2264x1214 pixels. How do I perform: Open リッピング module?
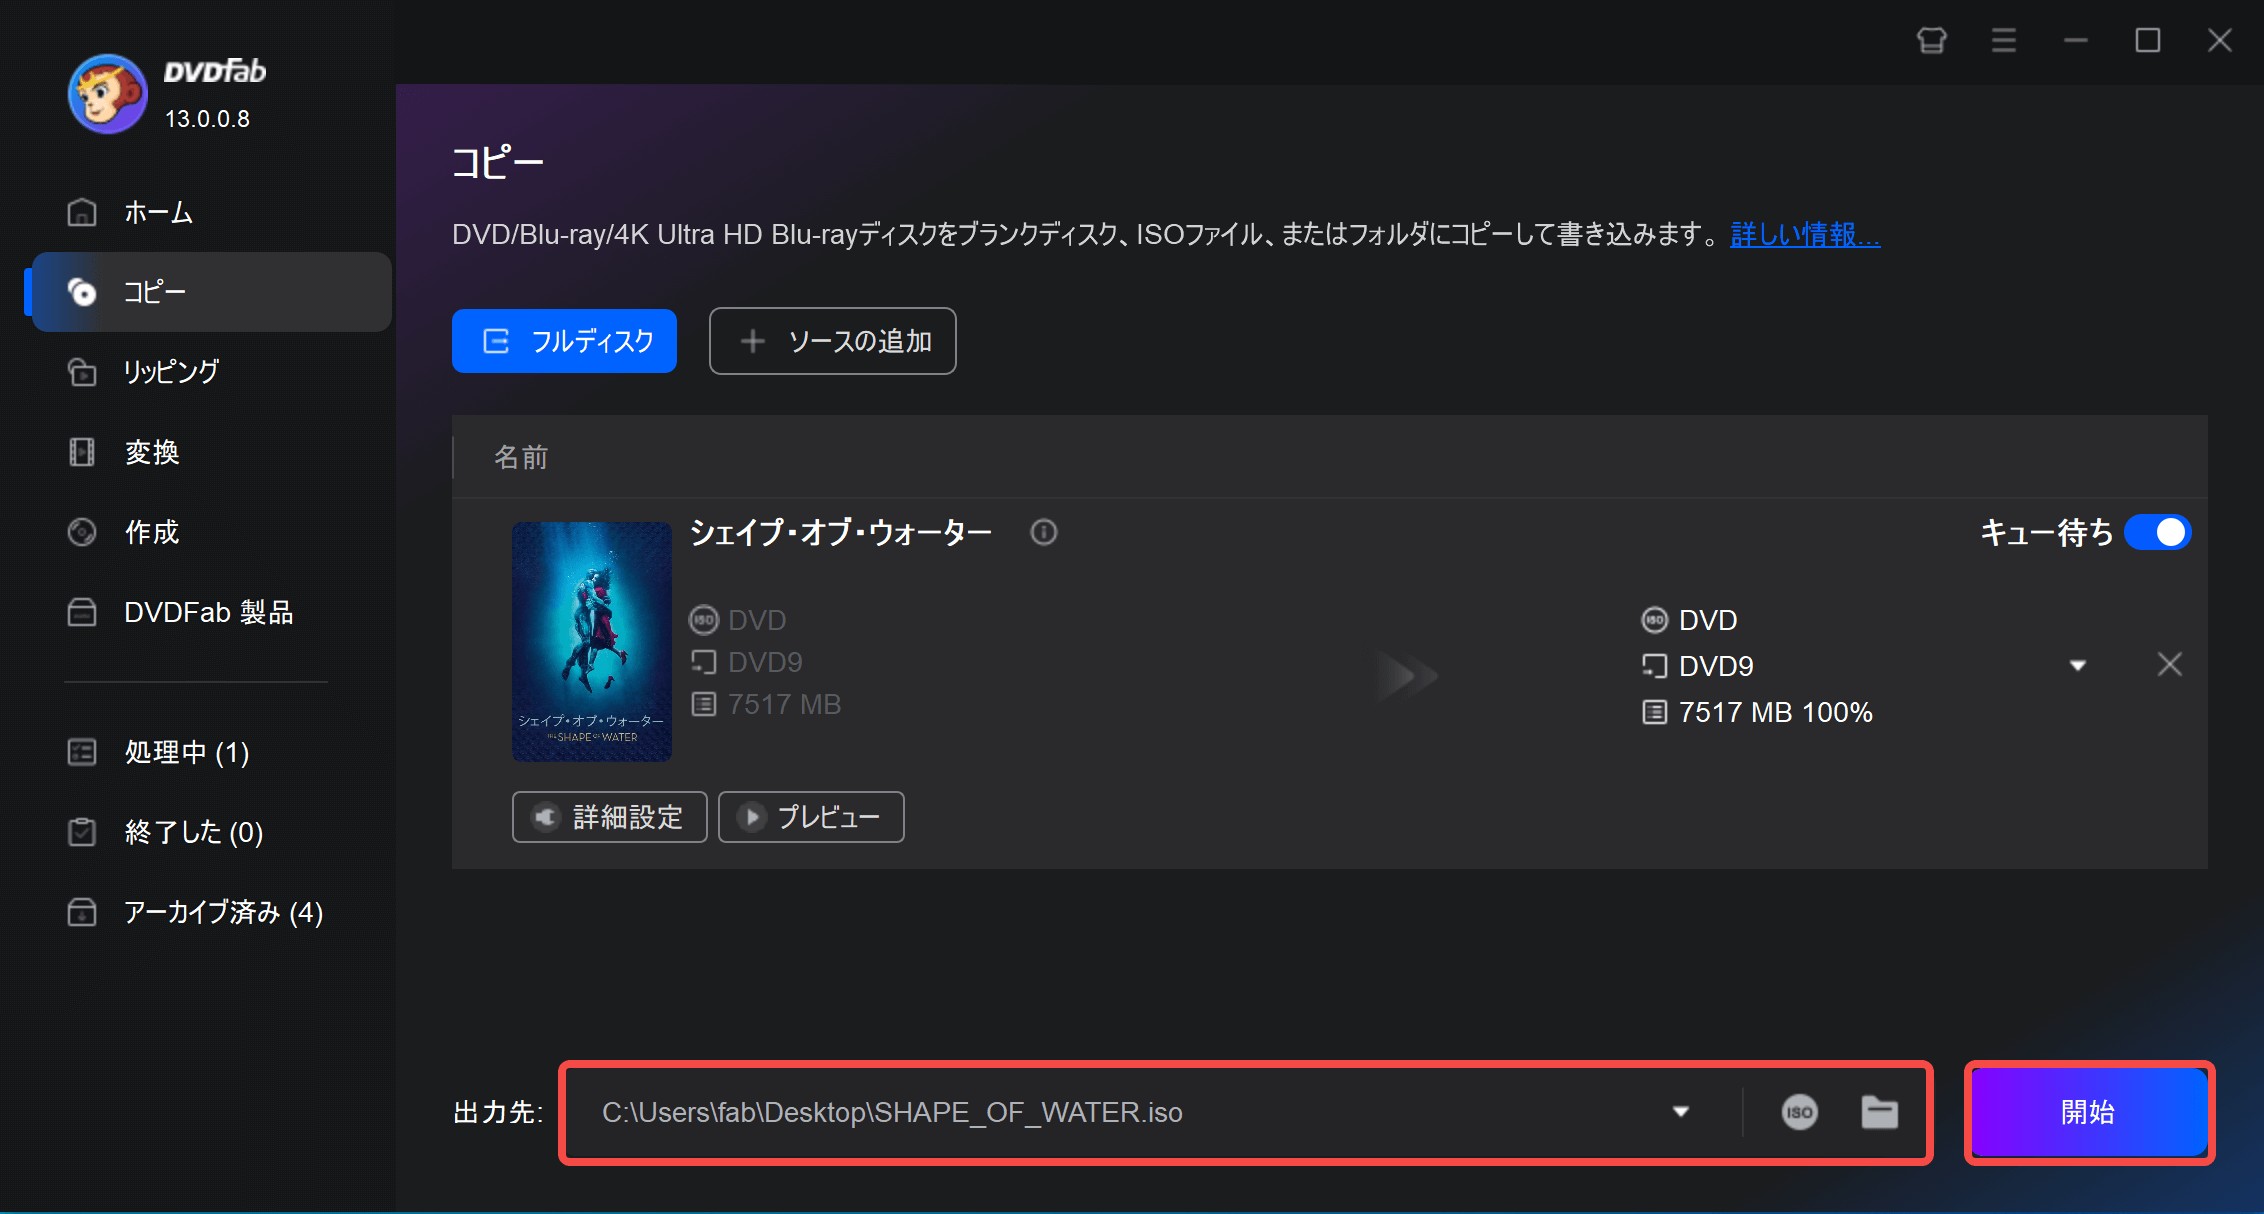click(210, 372)
